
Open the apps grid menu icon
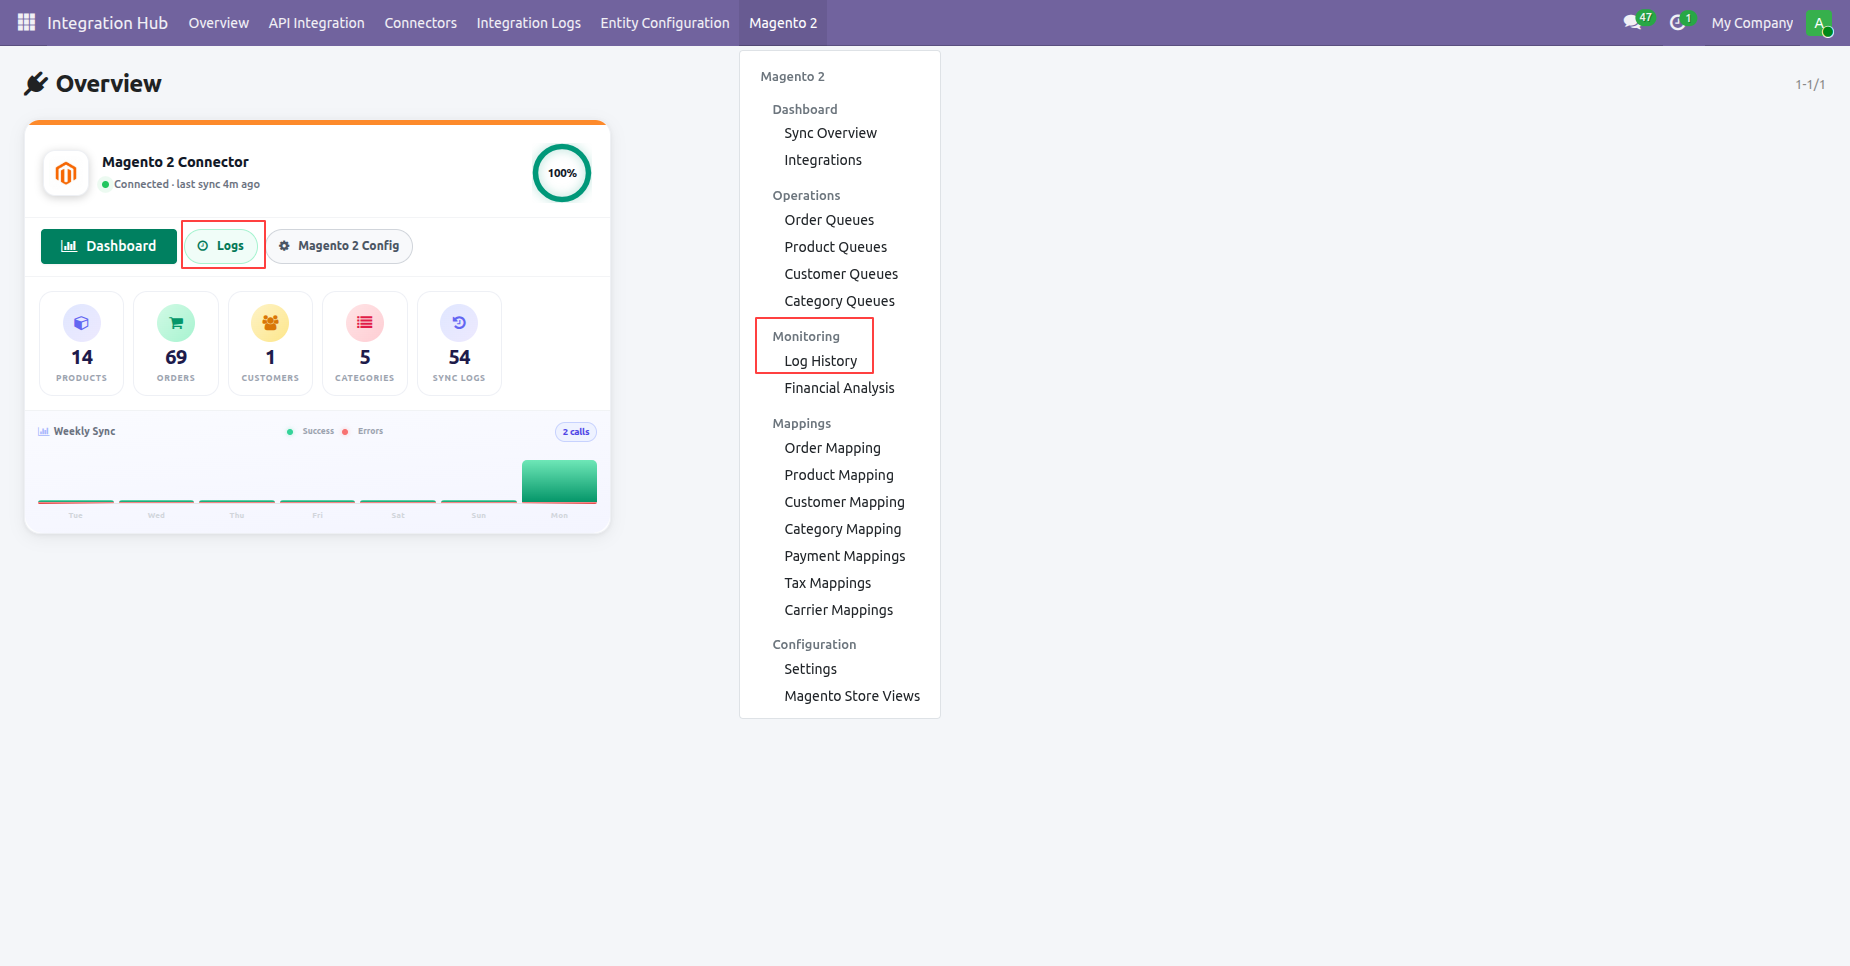click(26, 22)
